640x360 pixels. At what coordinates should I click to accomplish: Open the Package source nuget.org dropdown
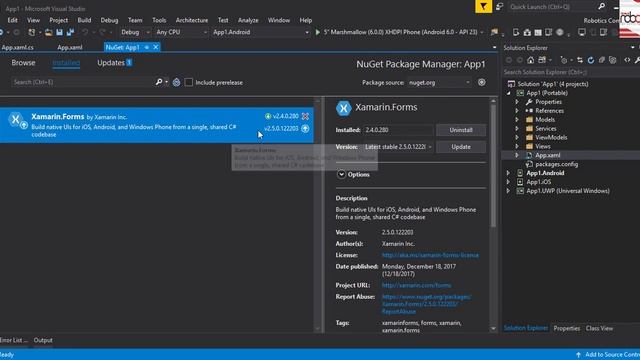point(439,82)
